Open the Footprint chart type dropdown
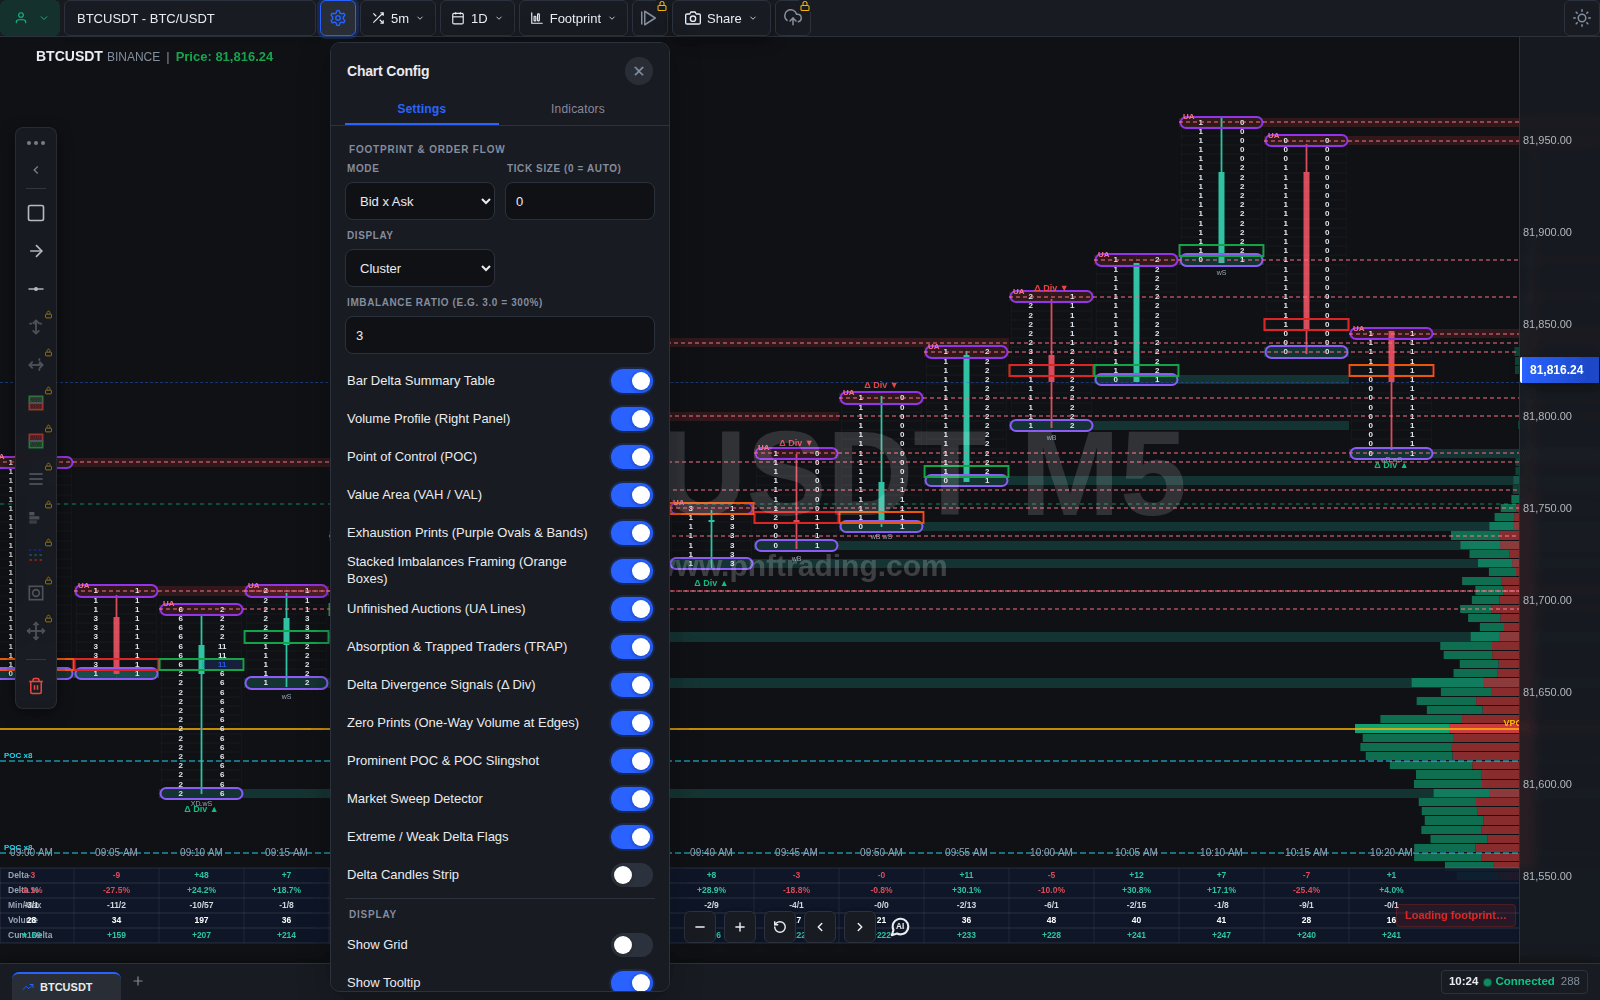 click(x=573, y=18)
